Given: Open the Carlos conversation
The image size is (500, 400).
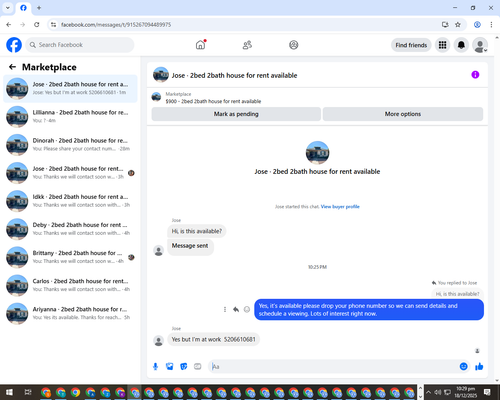Looking at the screenshot, I should click(70, 285).
